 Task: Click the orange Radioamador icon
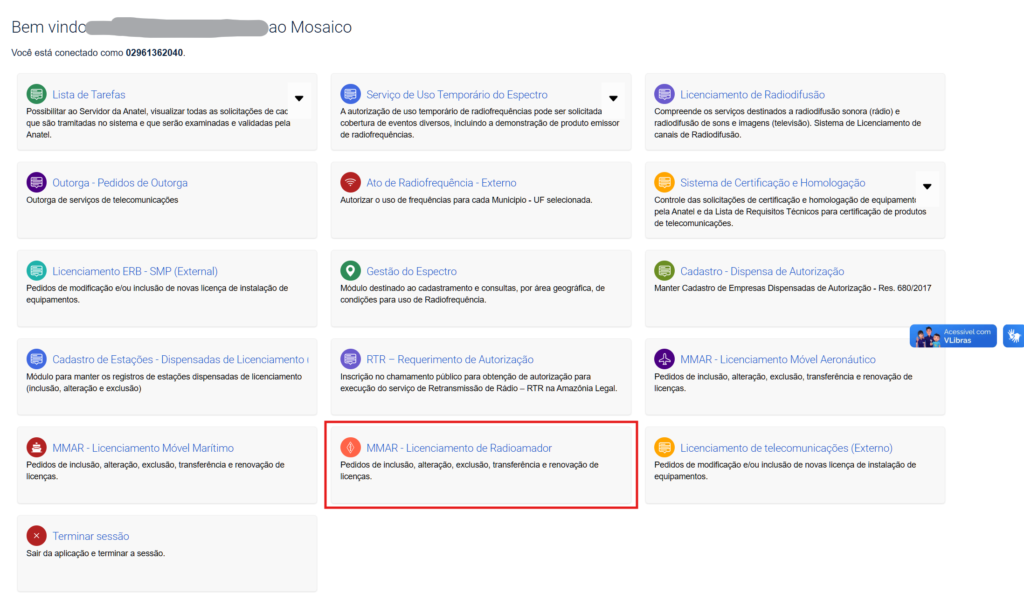[x=351, y=447]
